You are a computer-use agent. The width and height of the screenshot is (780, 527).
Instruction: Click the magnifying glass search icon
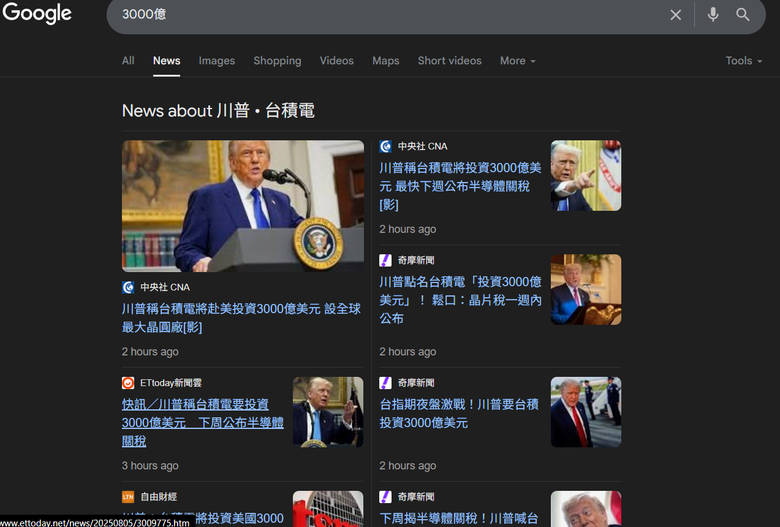click(x=743, y=14)
